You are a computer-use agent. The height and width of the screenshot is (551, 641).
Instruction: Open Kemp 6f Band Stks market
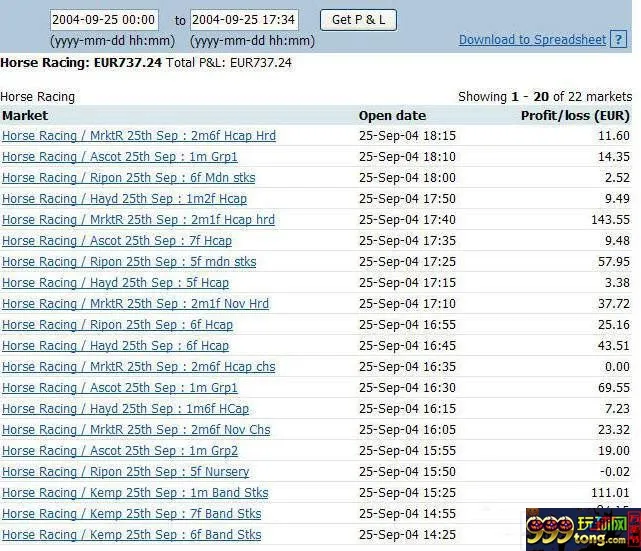click(132, 535)
